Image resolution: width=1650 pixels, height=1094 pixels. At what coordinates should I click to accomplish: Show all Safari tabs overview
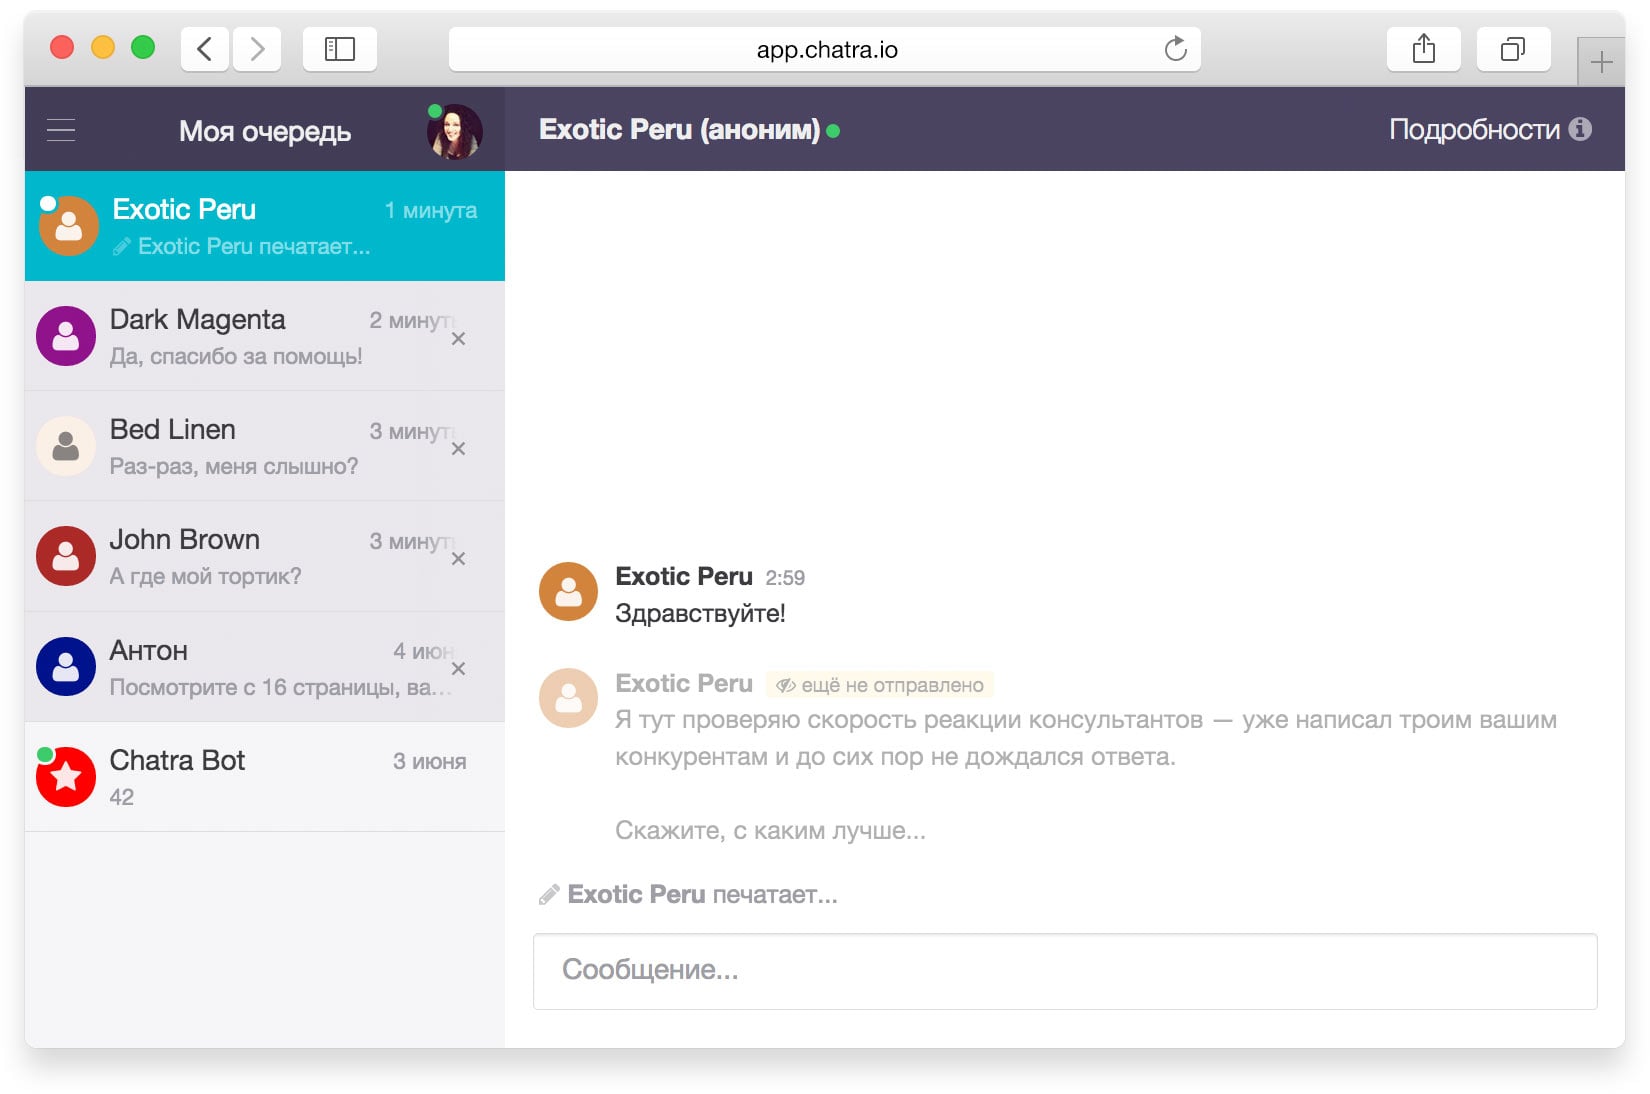1513,49
